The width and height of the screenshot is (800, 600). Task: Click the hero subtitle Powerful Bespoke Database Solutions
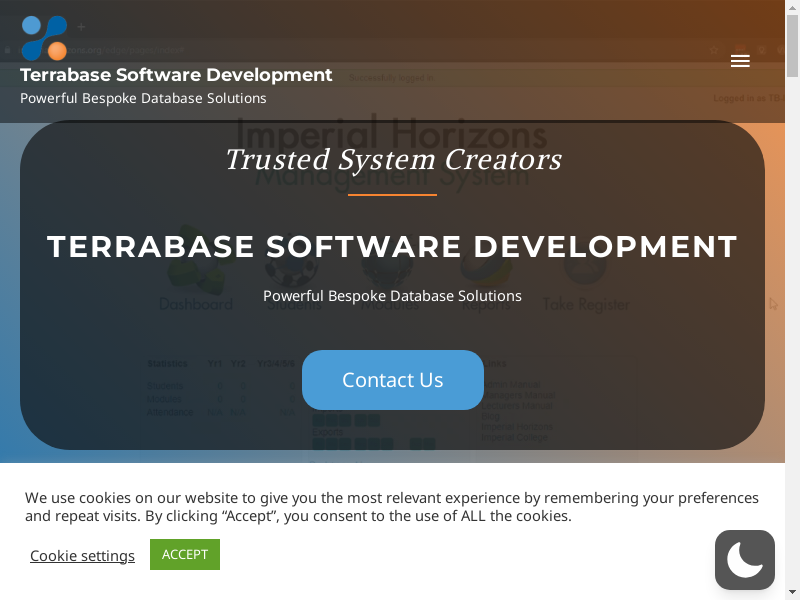(392, 296)
